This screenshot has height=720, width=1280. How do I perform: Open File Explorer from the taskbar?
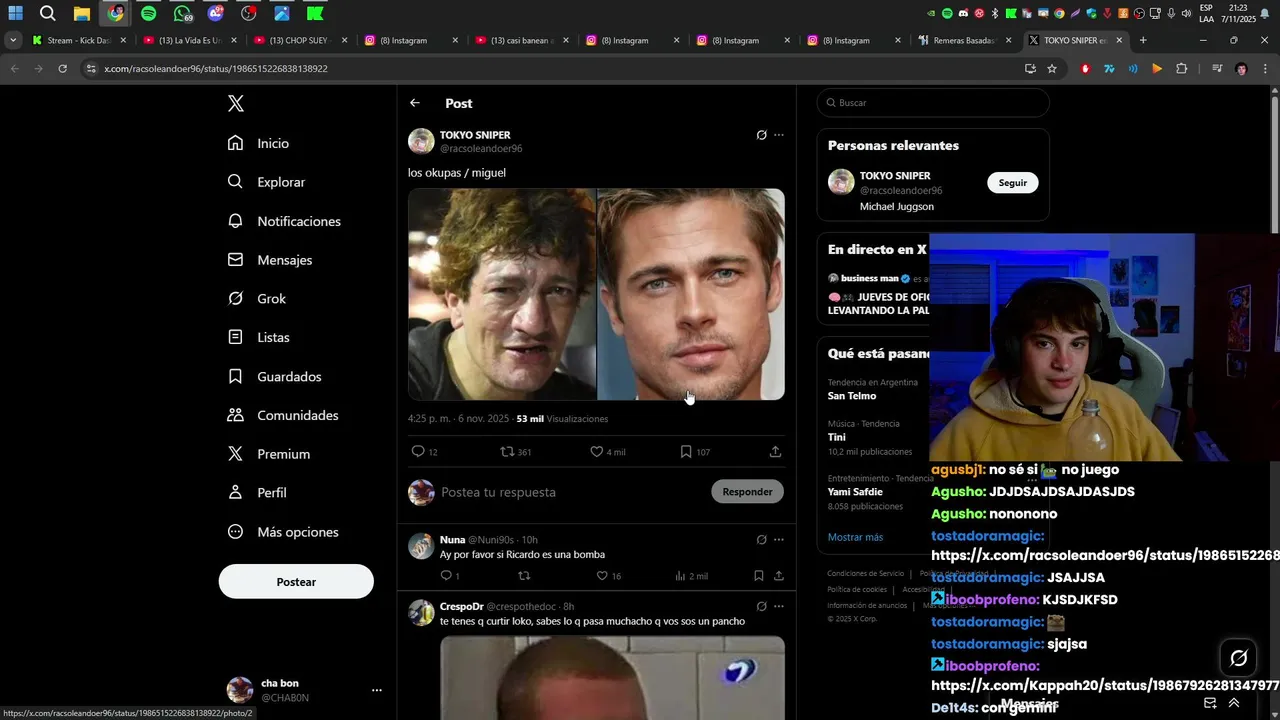tap(82, 13)
